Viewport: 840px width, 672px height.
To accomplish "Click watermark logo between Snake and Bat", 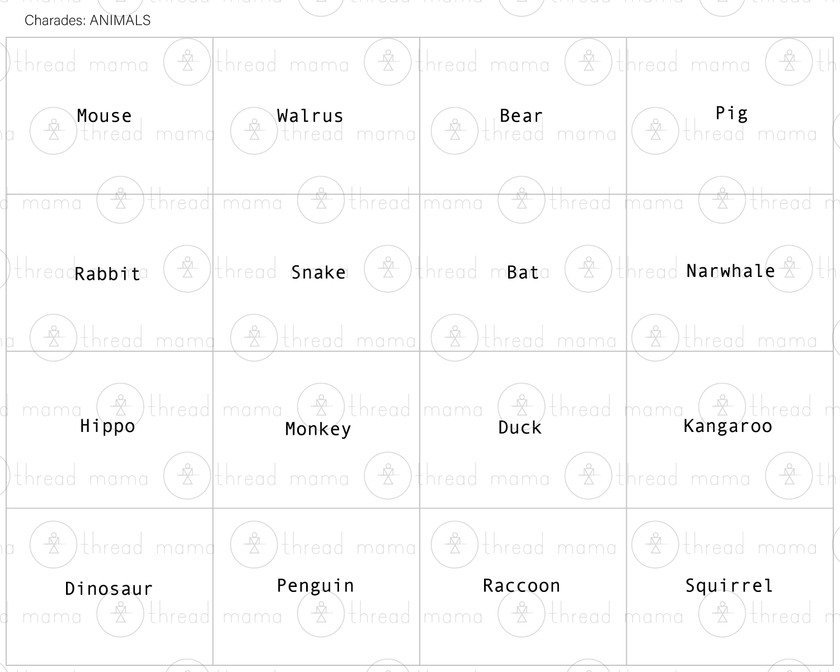I will point(387,269).
